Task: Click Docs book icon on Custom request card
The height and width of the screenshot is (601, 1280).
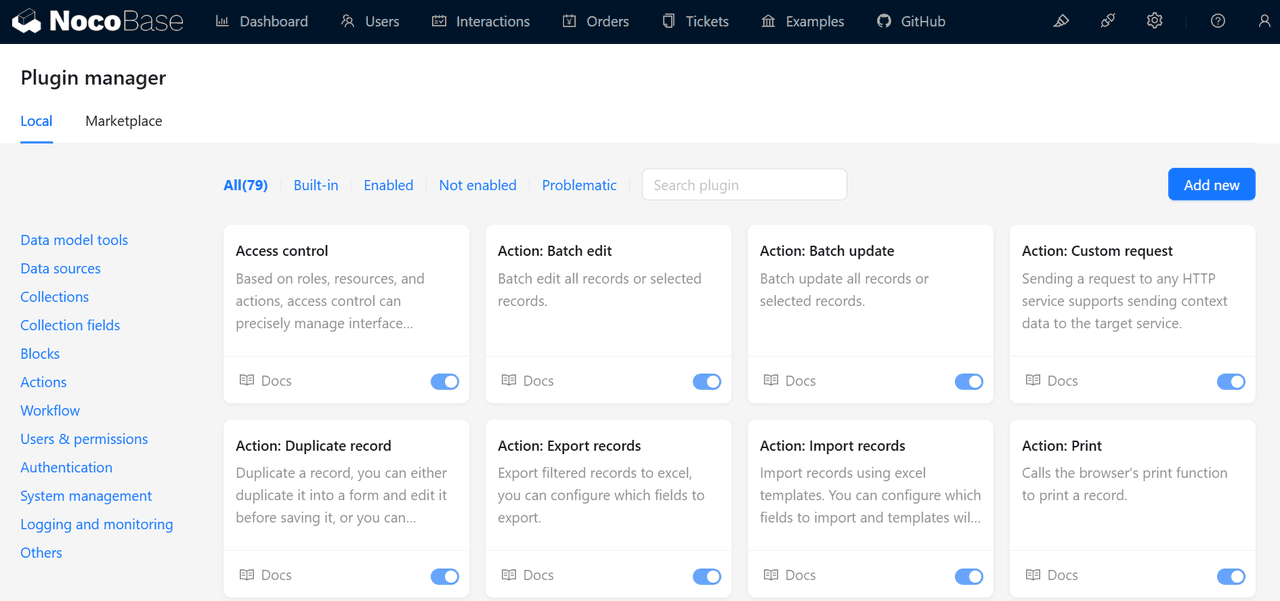Action: coord(1033,380)
